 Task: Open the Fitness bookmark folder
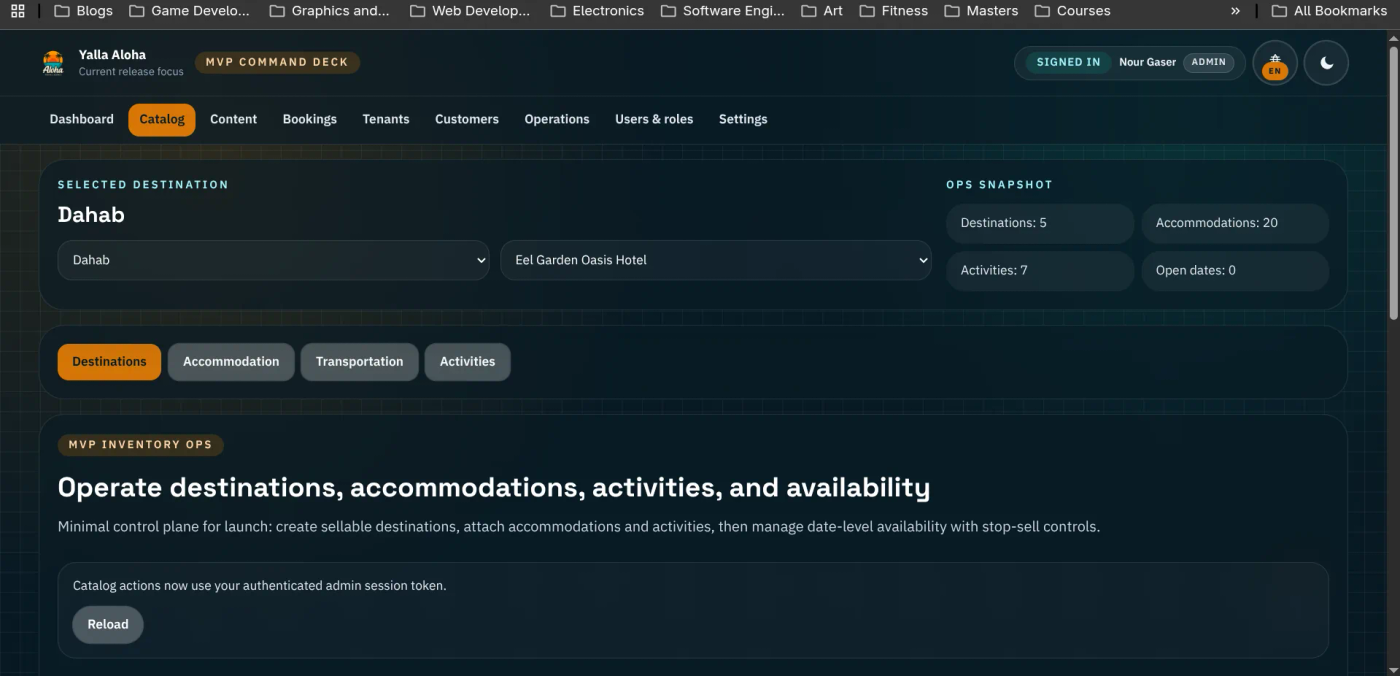(x=894, y=11)
